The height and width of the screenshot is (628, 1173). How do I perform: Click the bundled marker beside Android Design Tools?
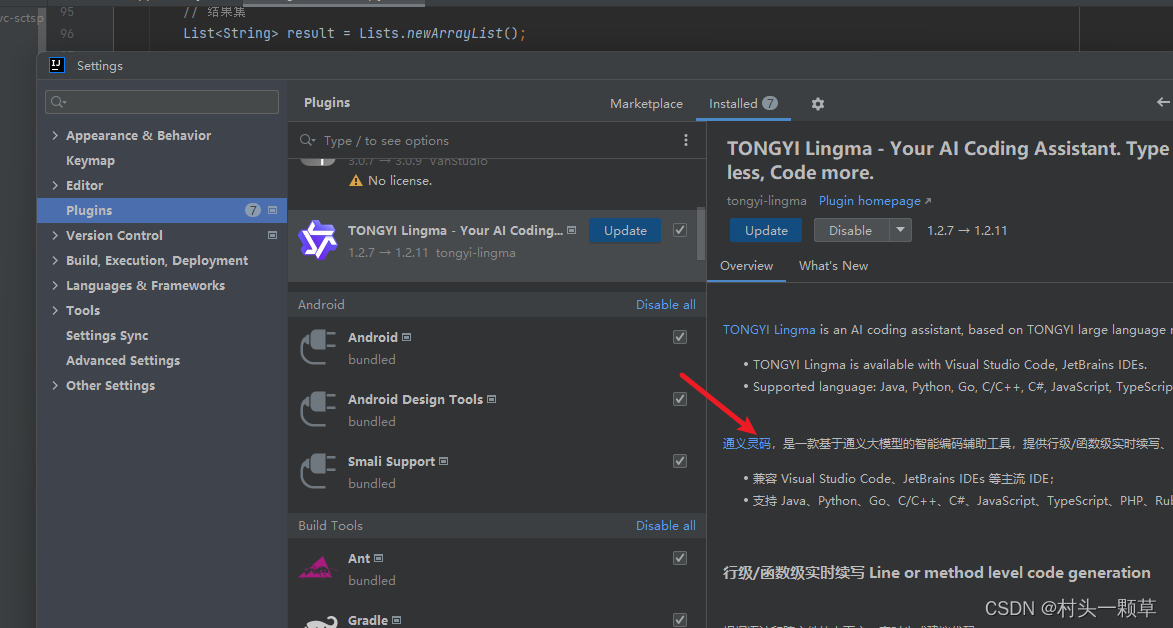click(x=491, y=400)
